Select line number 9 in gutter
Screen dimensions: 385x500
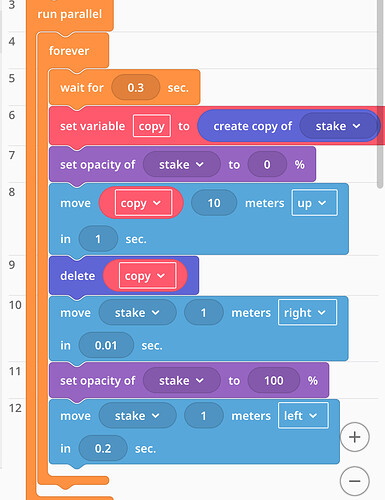pyautogui.click(x=12, y=265)
